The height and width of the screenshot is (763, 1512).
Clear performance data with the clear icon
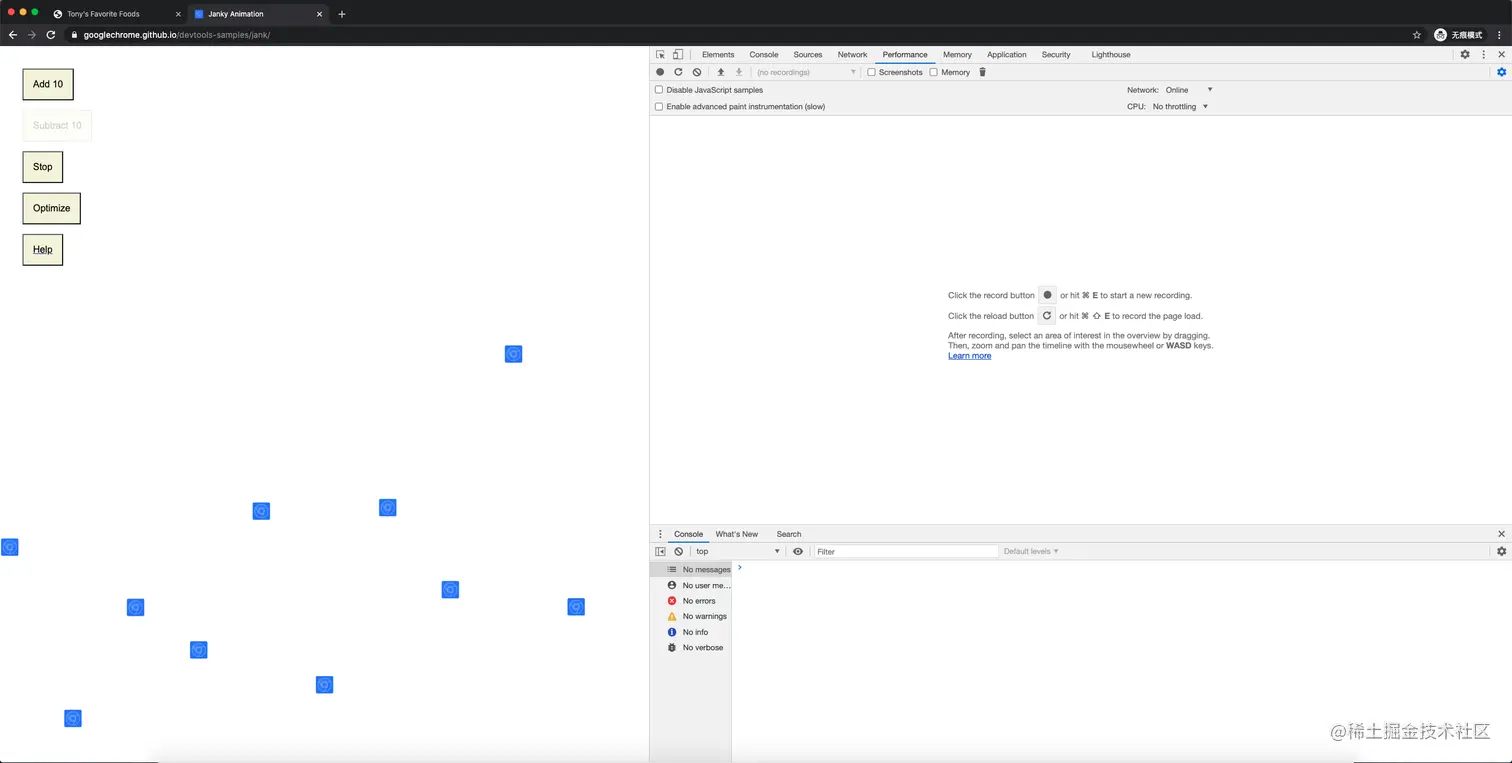[x=697, y=72]
